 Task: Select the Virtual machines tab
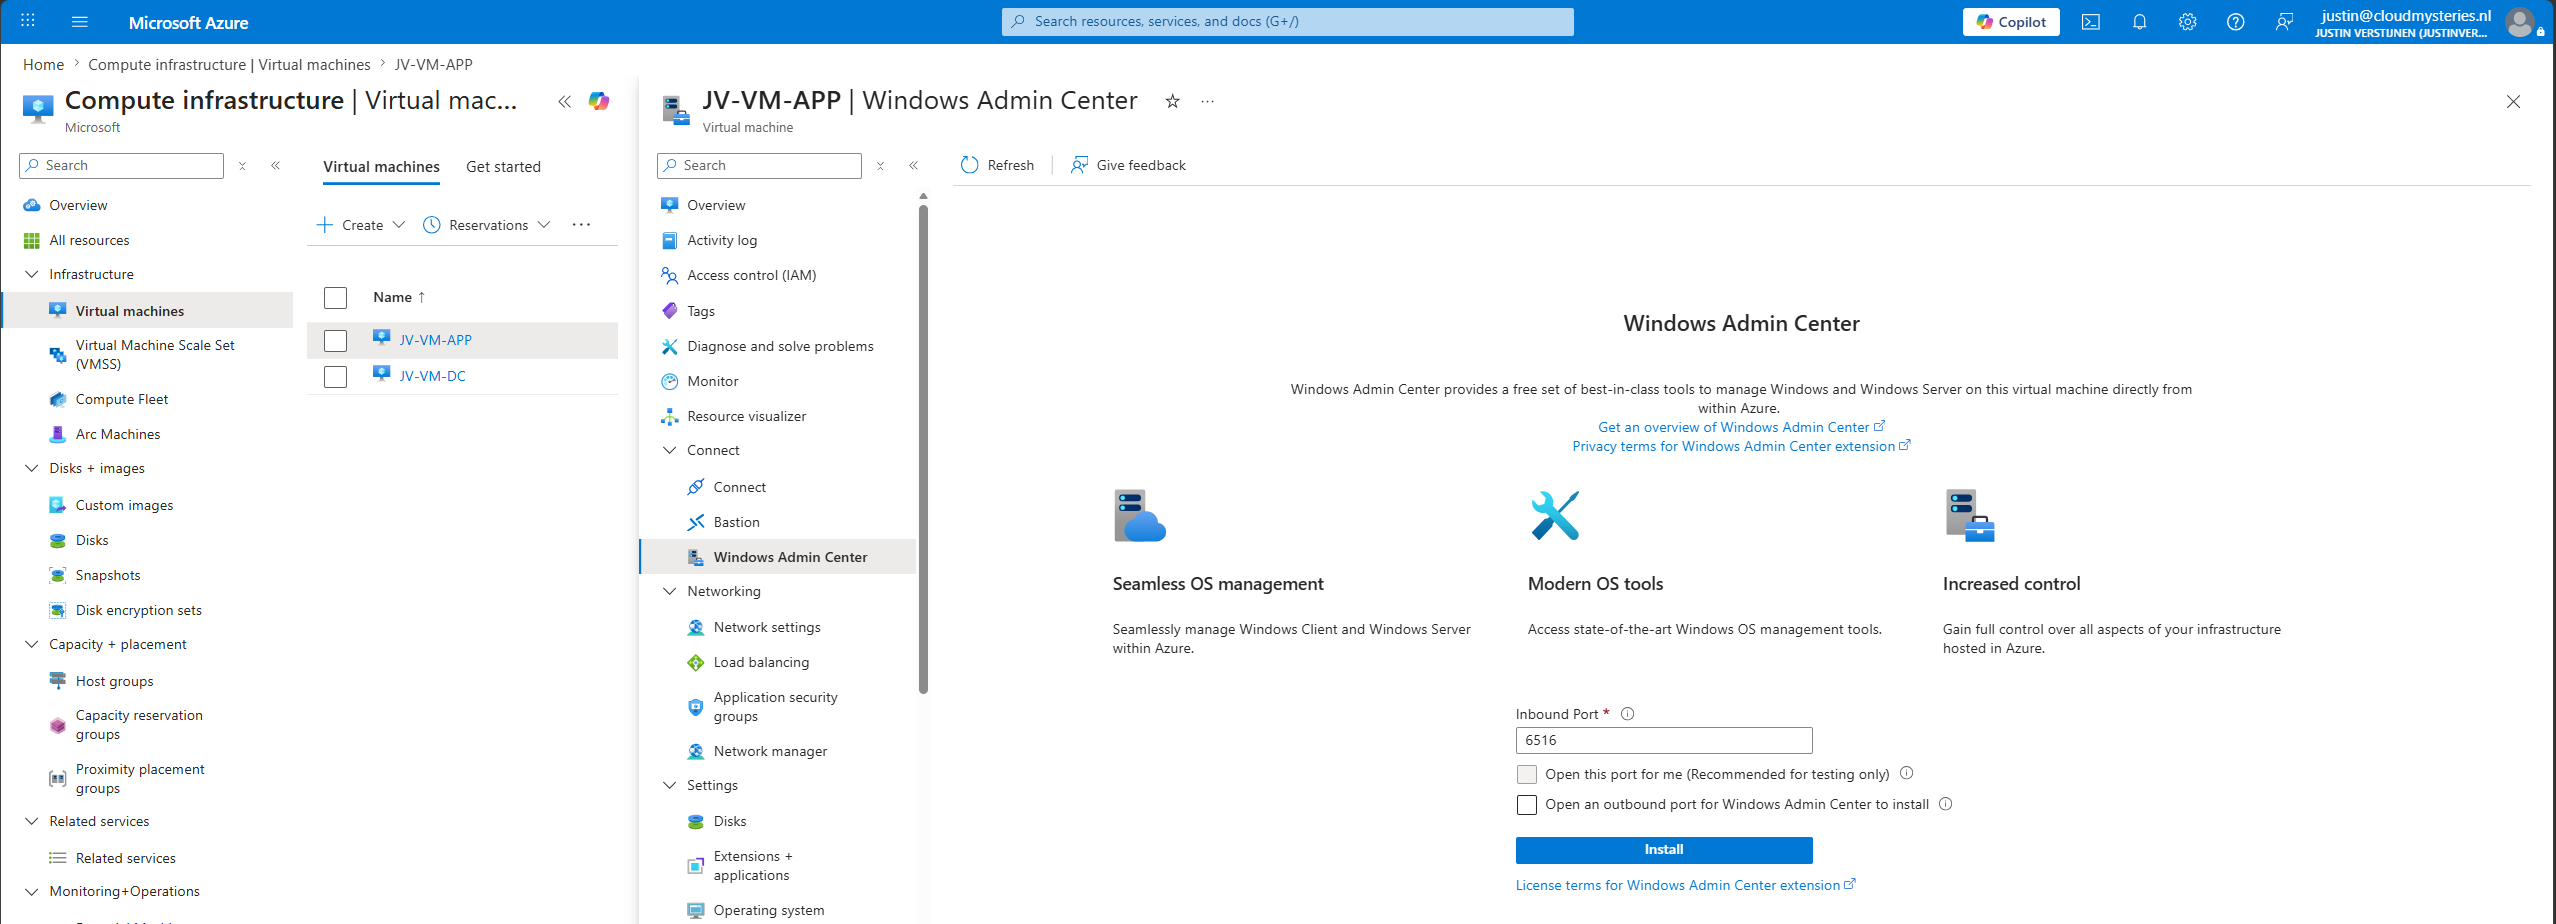coord(381,167)
